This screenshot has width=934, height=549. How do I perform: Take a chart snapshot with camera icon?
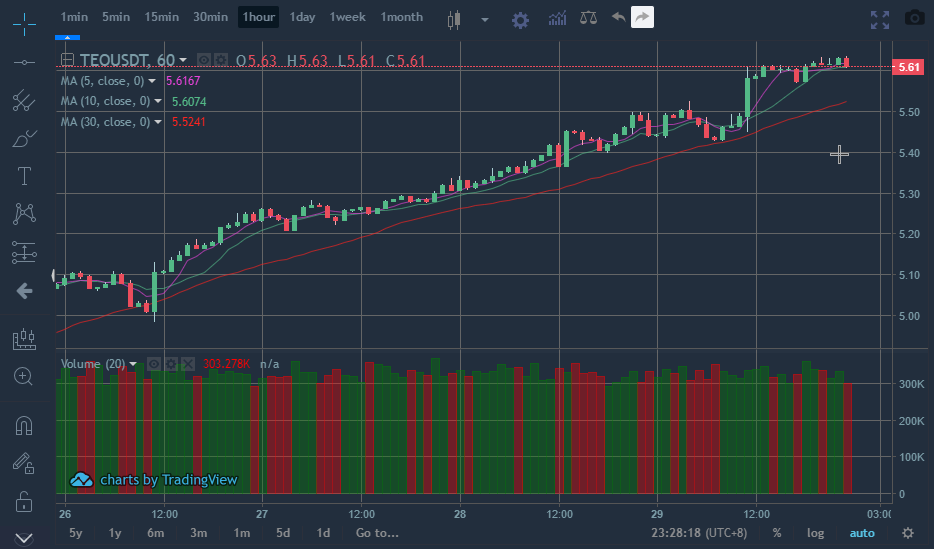tap(915, 18)
